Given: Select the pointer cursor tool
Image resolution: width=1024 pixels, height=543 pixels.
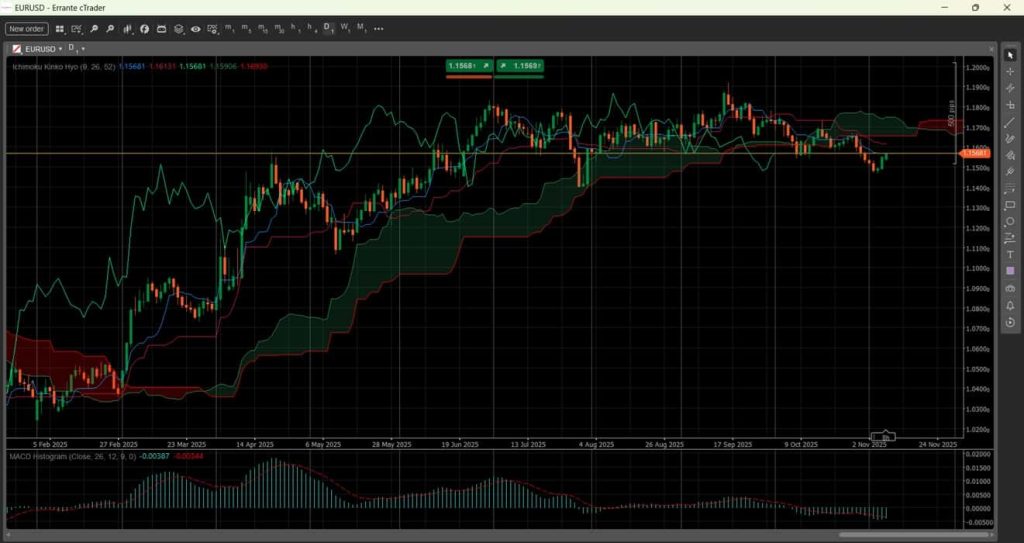Looking at the screenshot, I should 1010,54.
